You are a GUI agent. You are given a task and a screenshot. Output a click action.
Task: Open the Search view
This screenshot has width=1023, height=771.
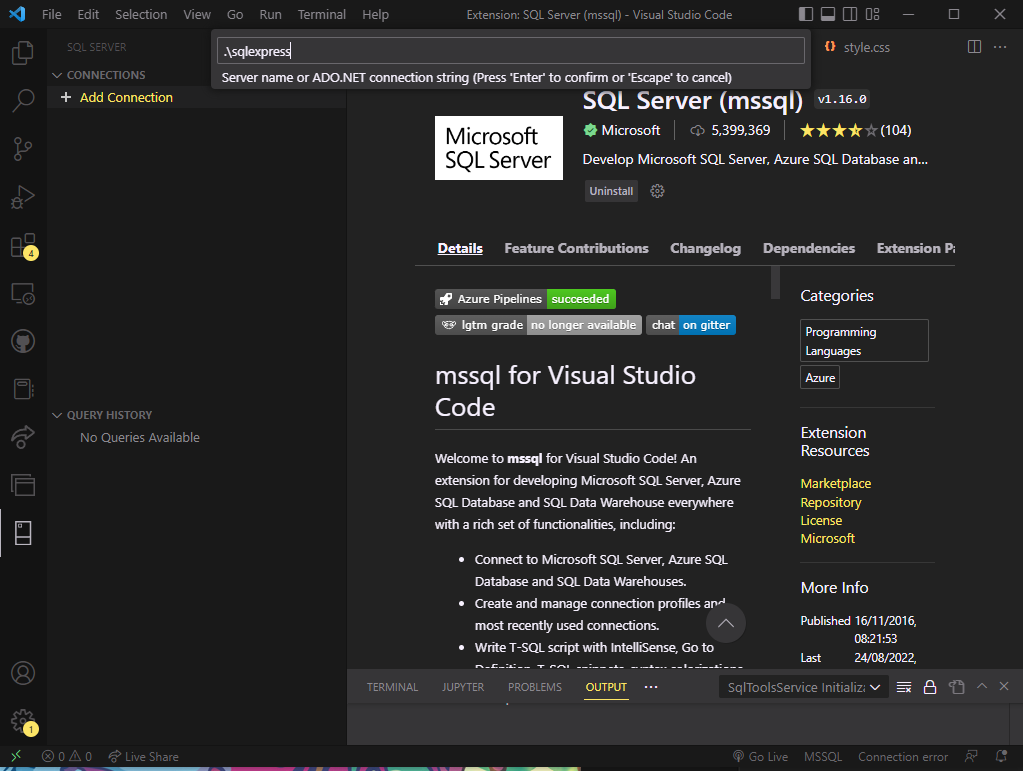23,100
